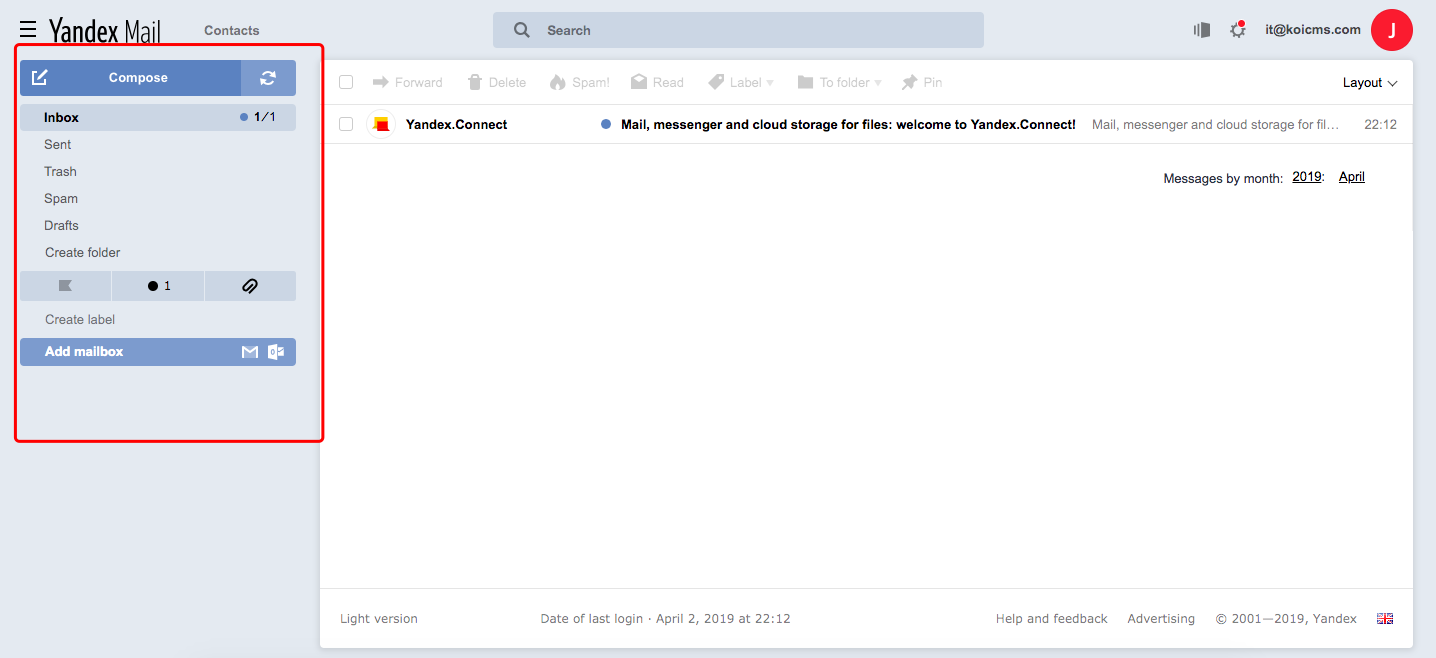This screenshot has width=1436, height=658.
Task: Click the Yandex.Connect sender avatar icon
Action: click(381, 124)
